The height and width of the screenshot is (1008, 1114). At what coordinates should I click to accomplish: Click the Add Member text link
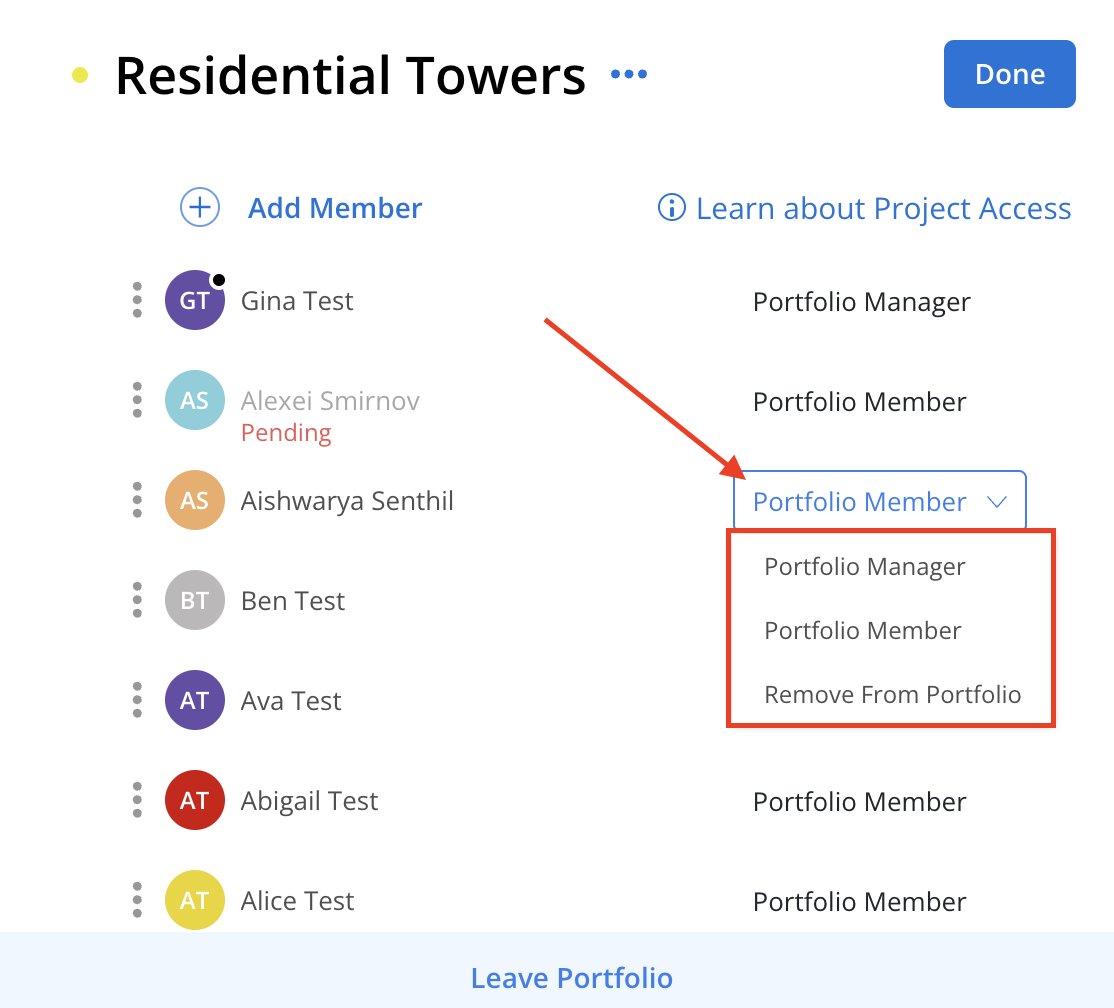click(x=335, y=208)
